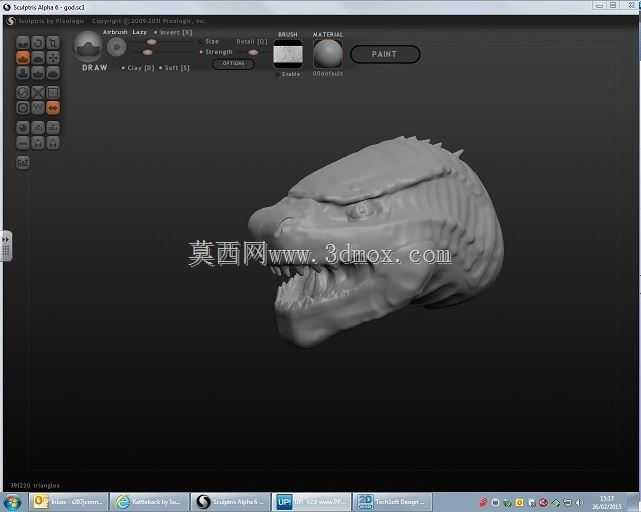The image size is (641, 512).
Task: Select the Inflate brush tool
Action: tap(23, 73)
